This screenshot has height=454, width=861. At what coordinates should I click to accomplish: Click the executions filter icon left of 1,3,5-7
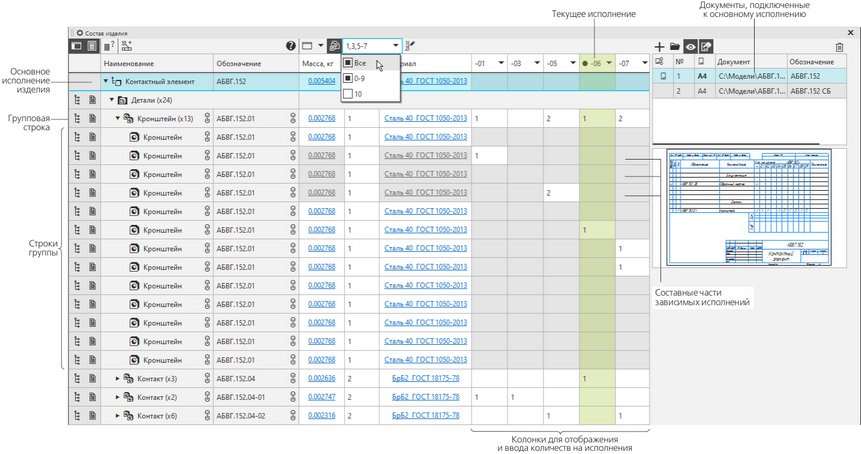334,46
